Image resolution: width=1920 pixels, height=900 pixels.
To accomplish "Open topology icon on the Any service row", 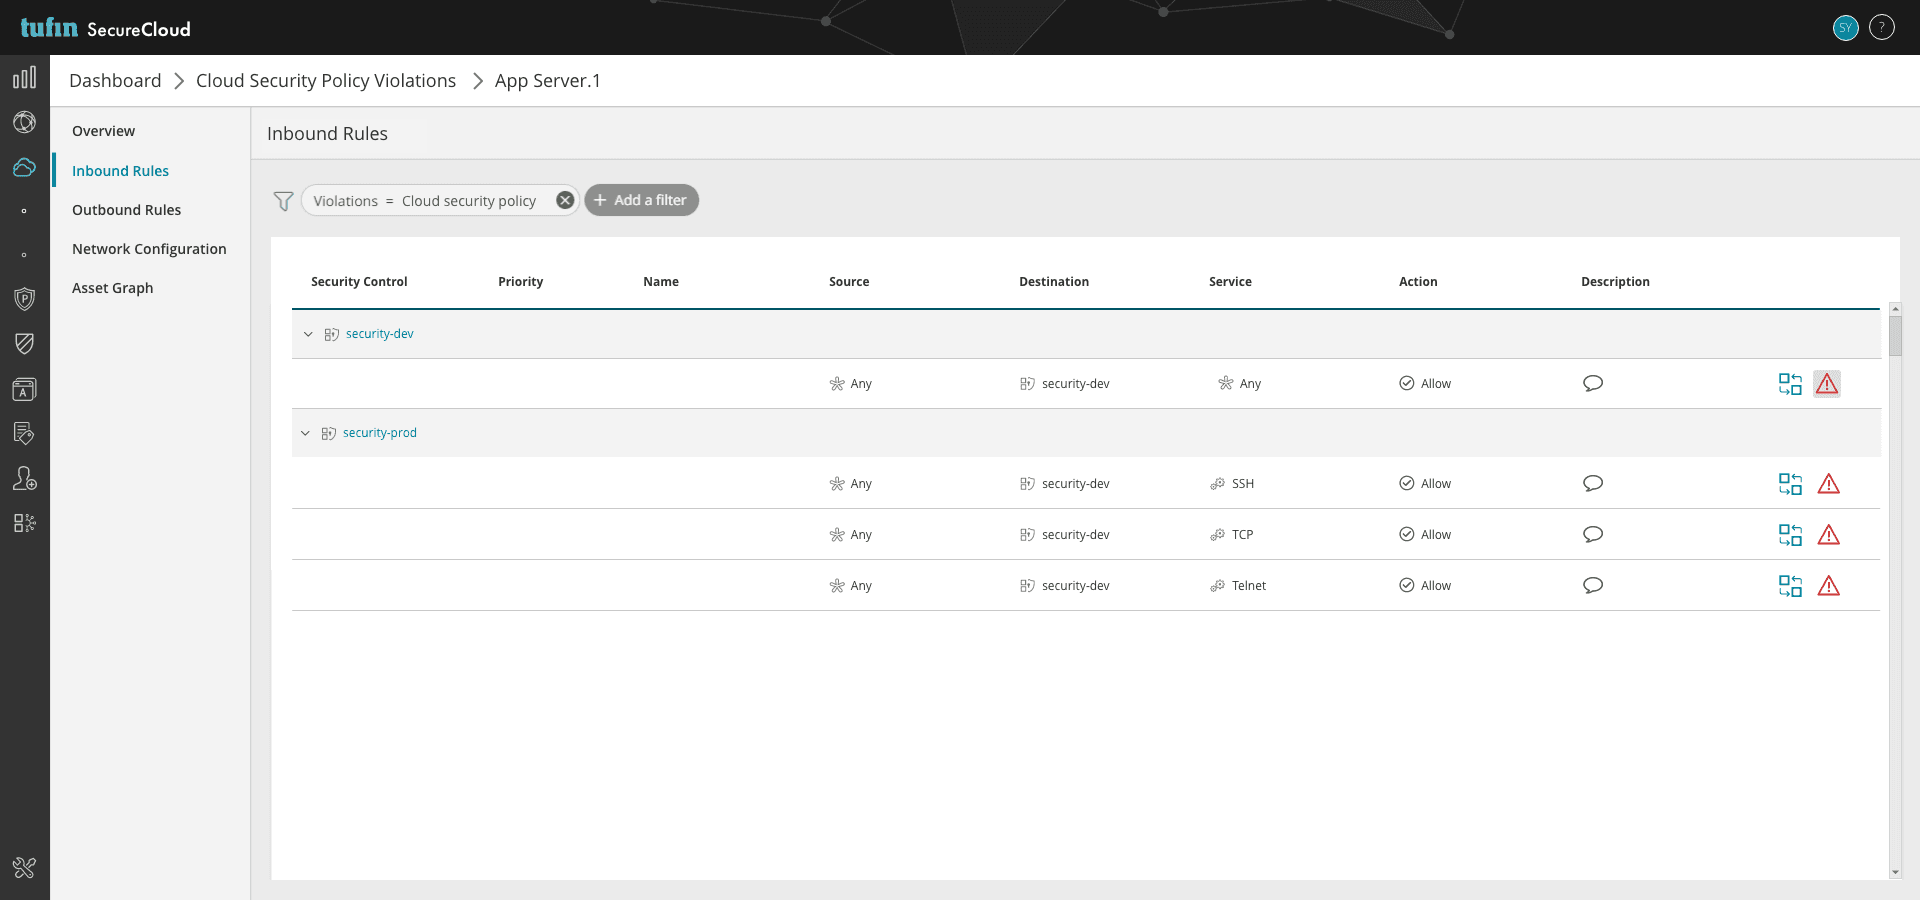I will pyautogui.click(x=1790, y=384).
